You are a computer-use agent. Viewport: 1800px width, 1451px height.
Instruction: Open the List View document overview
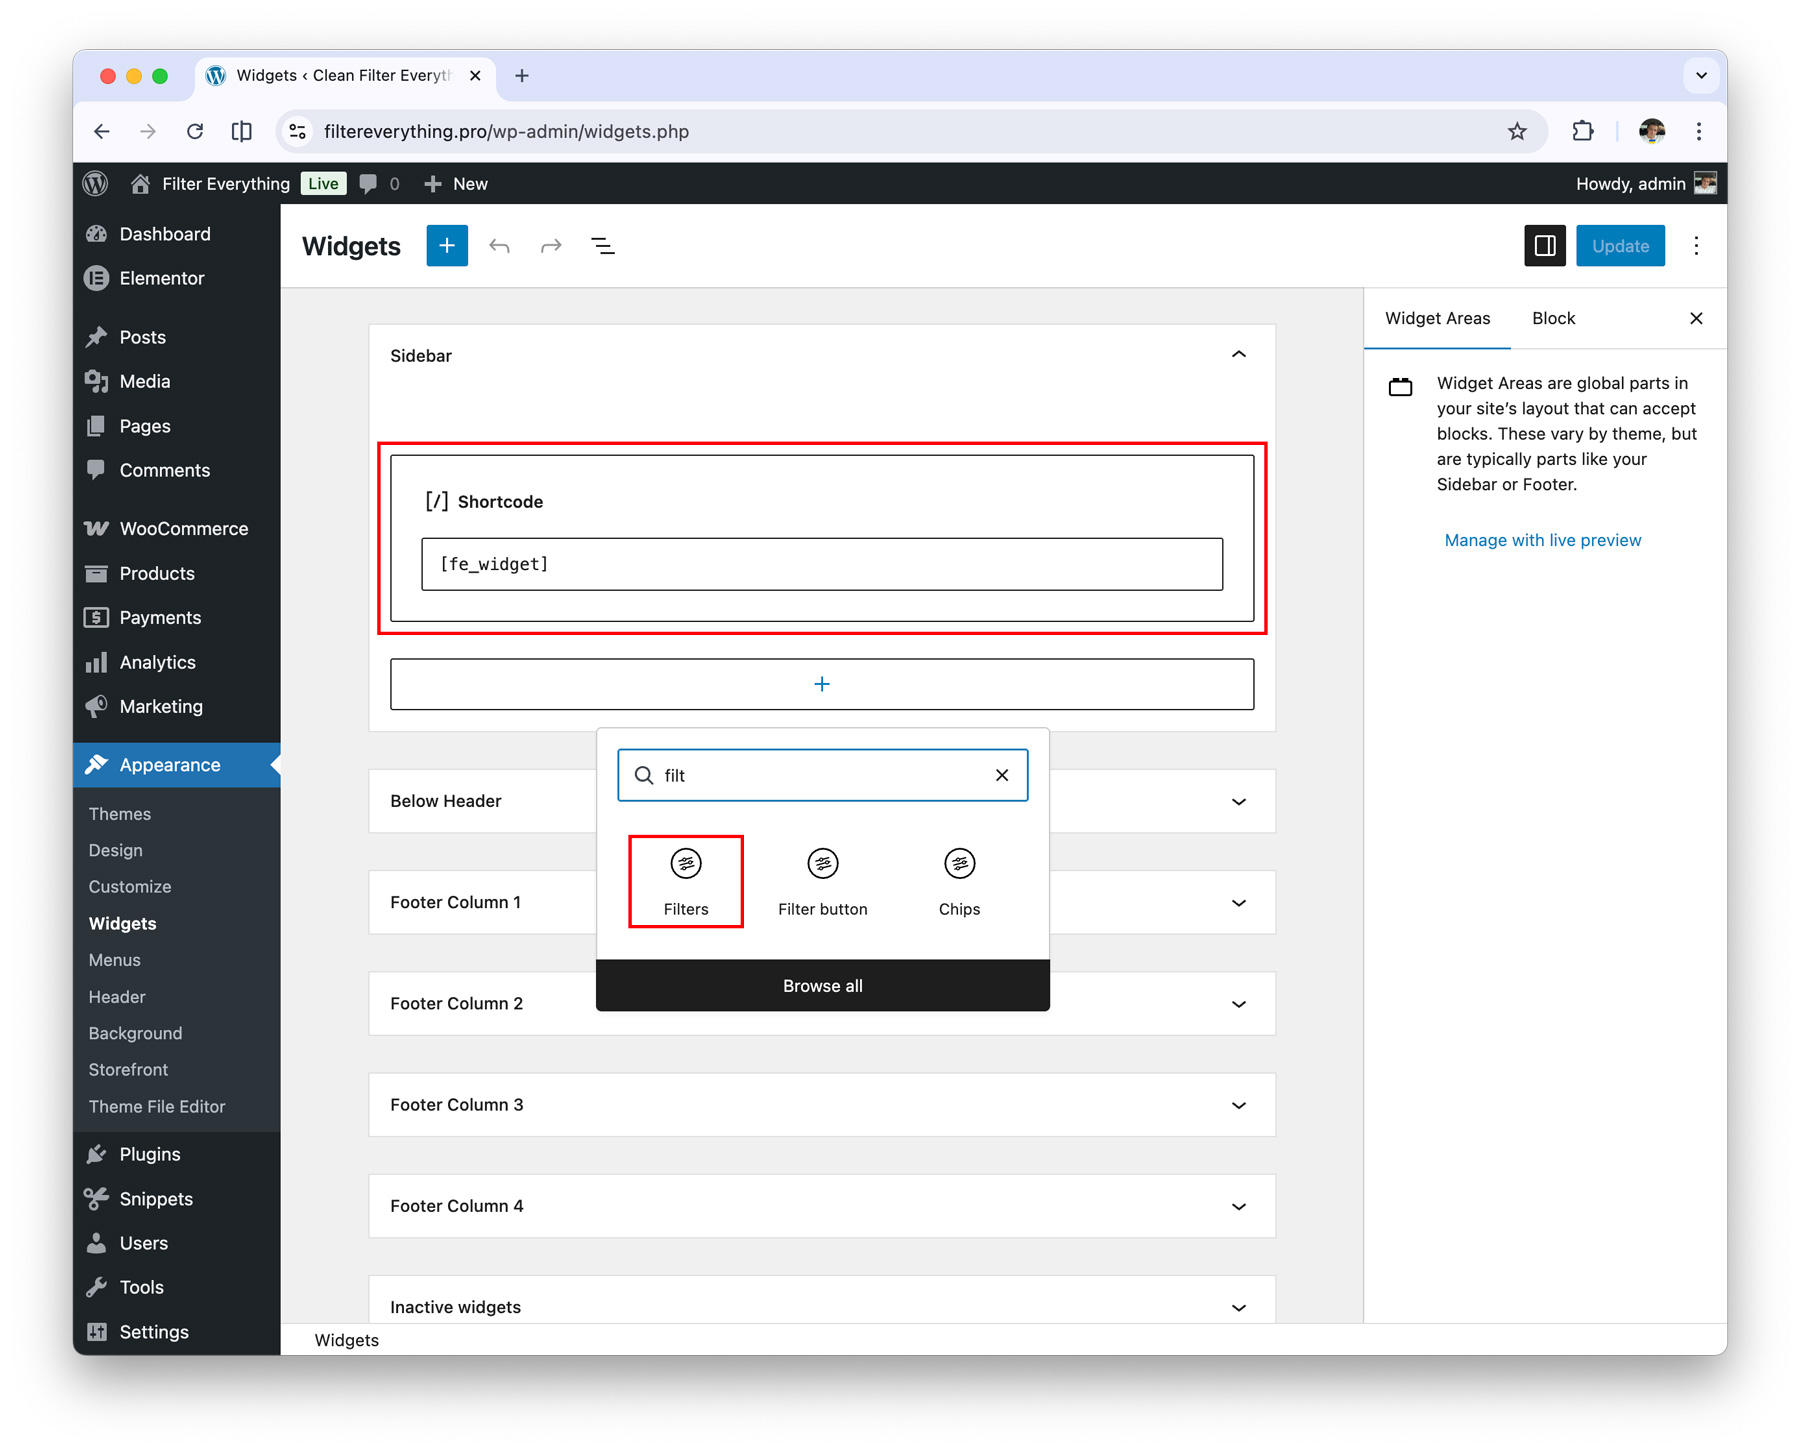coord(603,246)
